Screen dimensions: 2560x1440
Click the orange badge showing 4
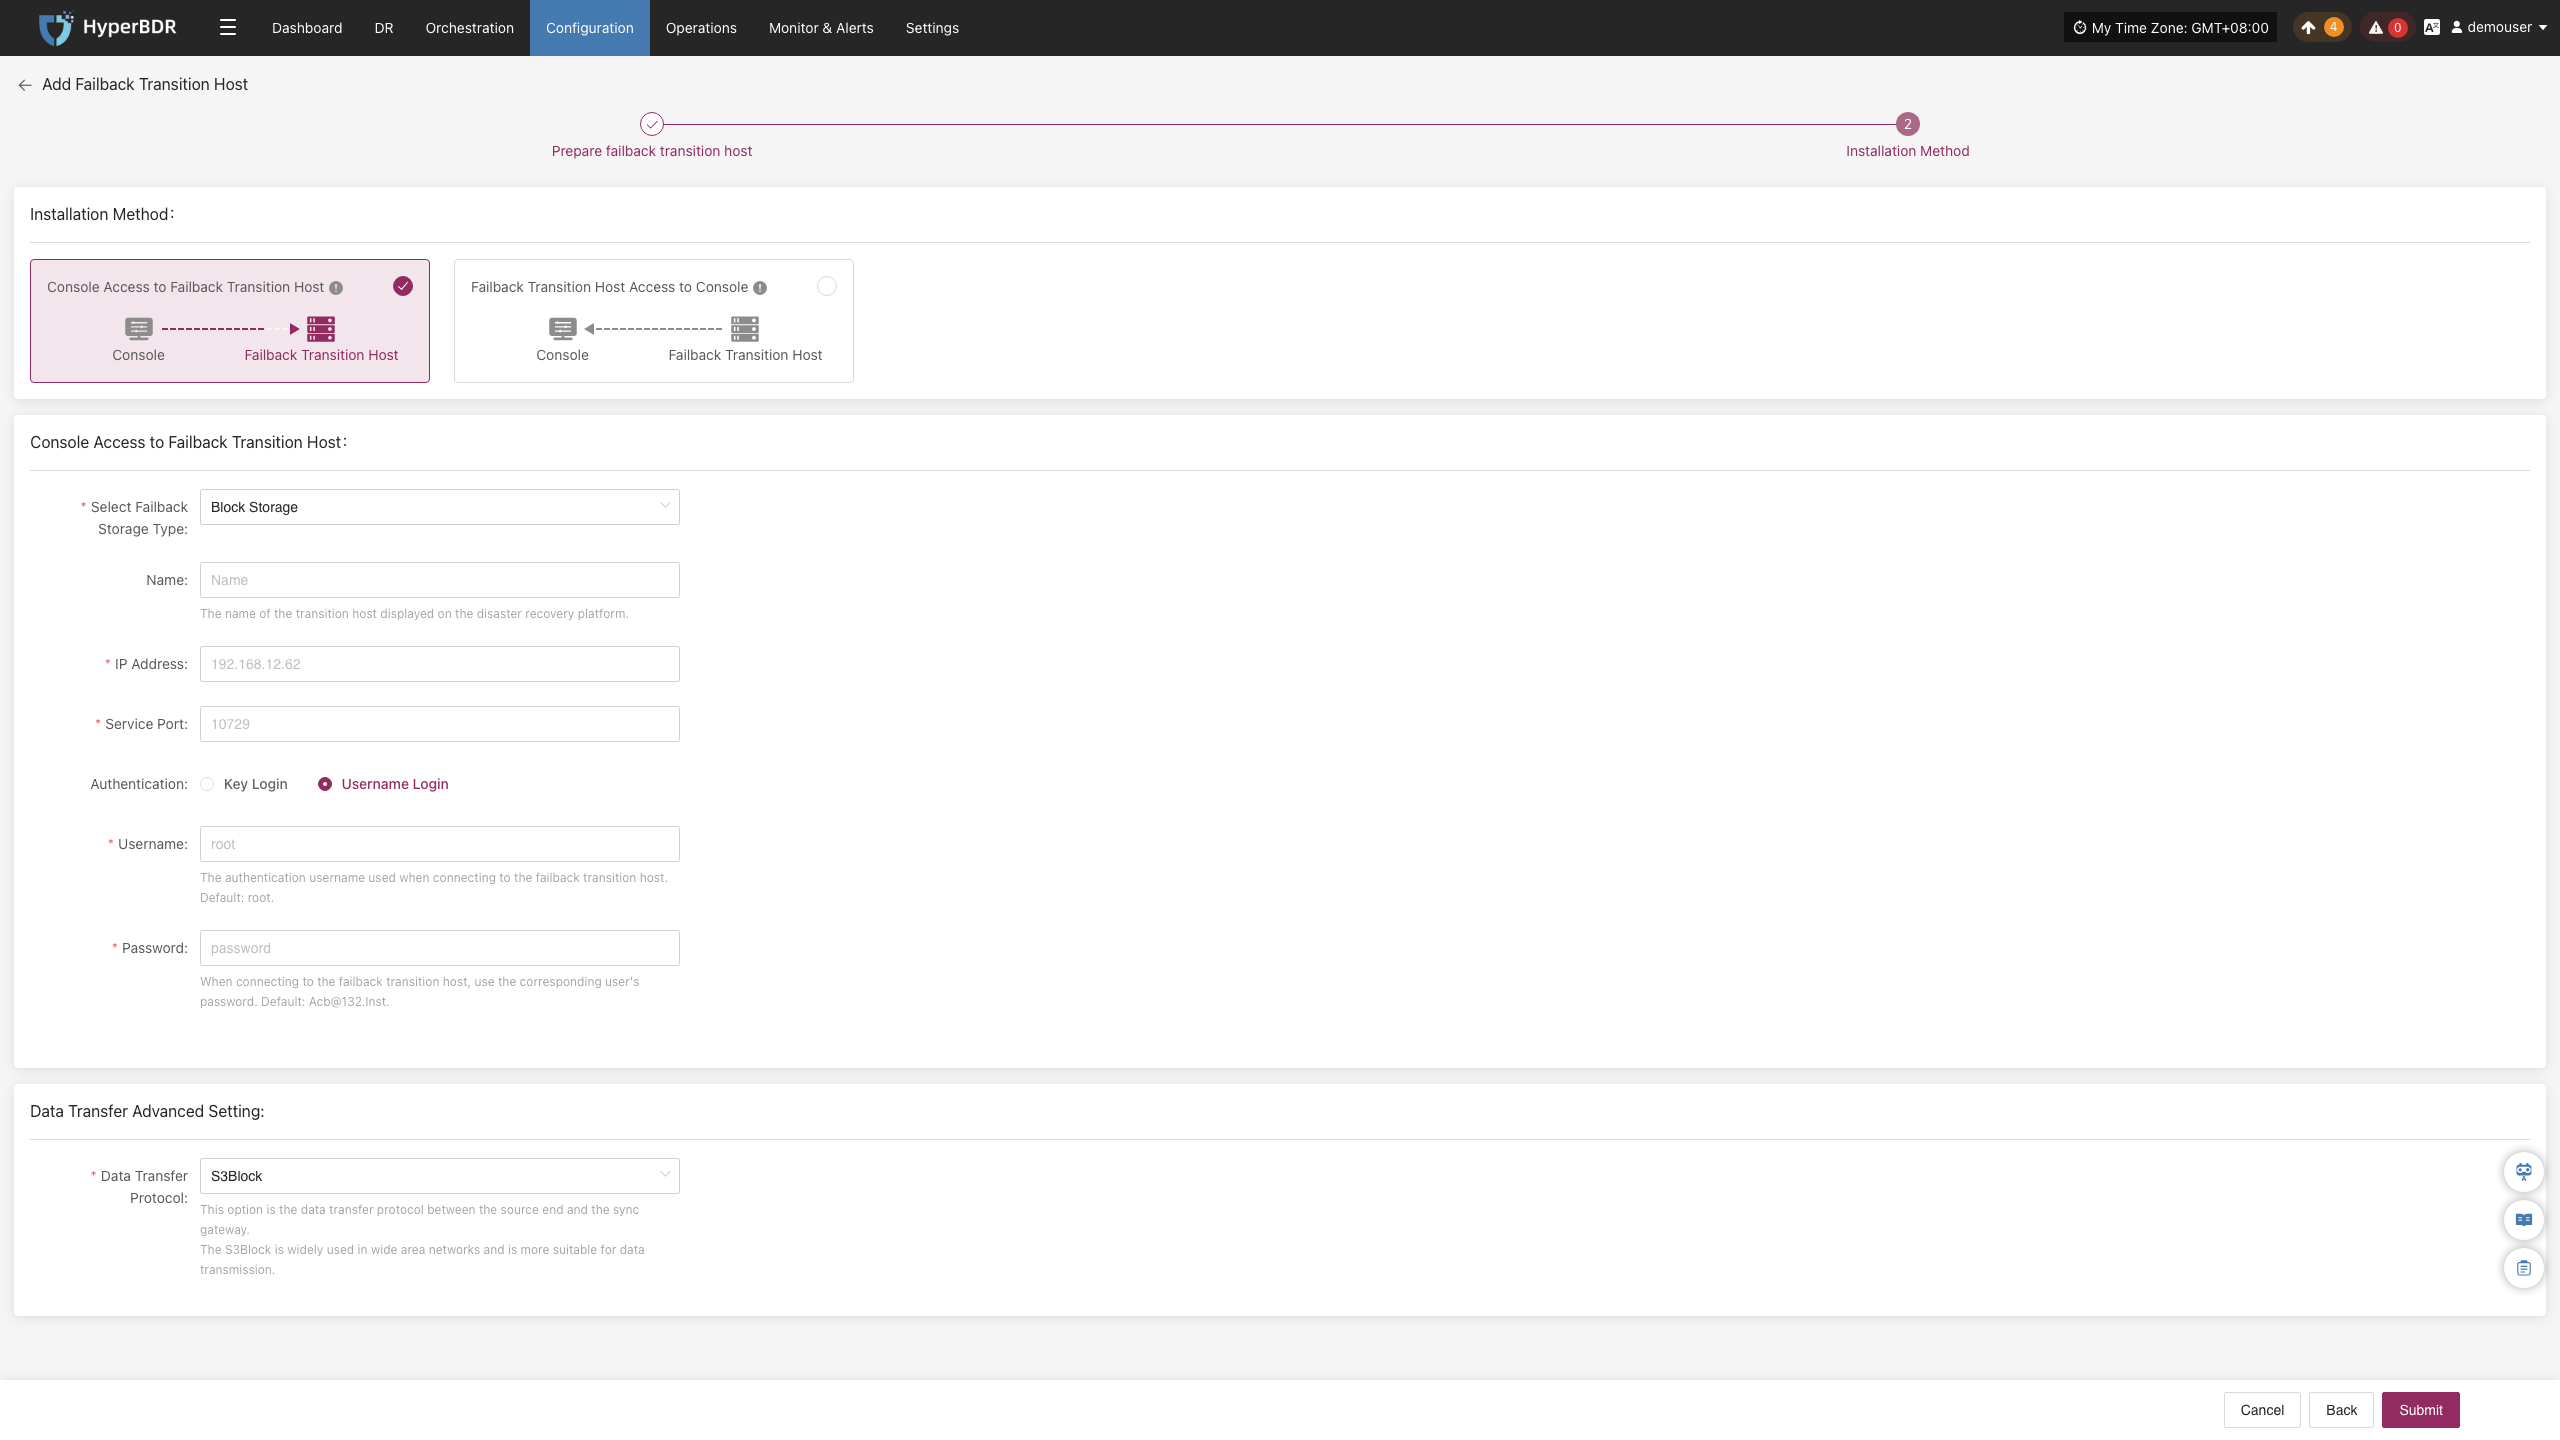click(x=2334, y=28)
